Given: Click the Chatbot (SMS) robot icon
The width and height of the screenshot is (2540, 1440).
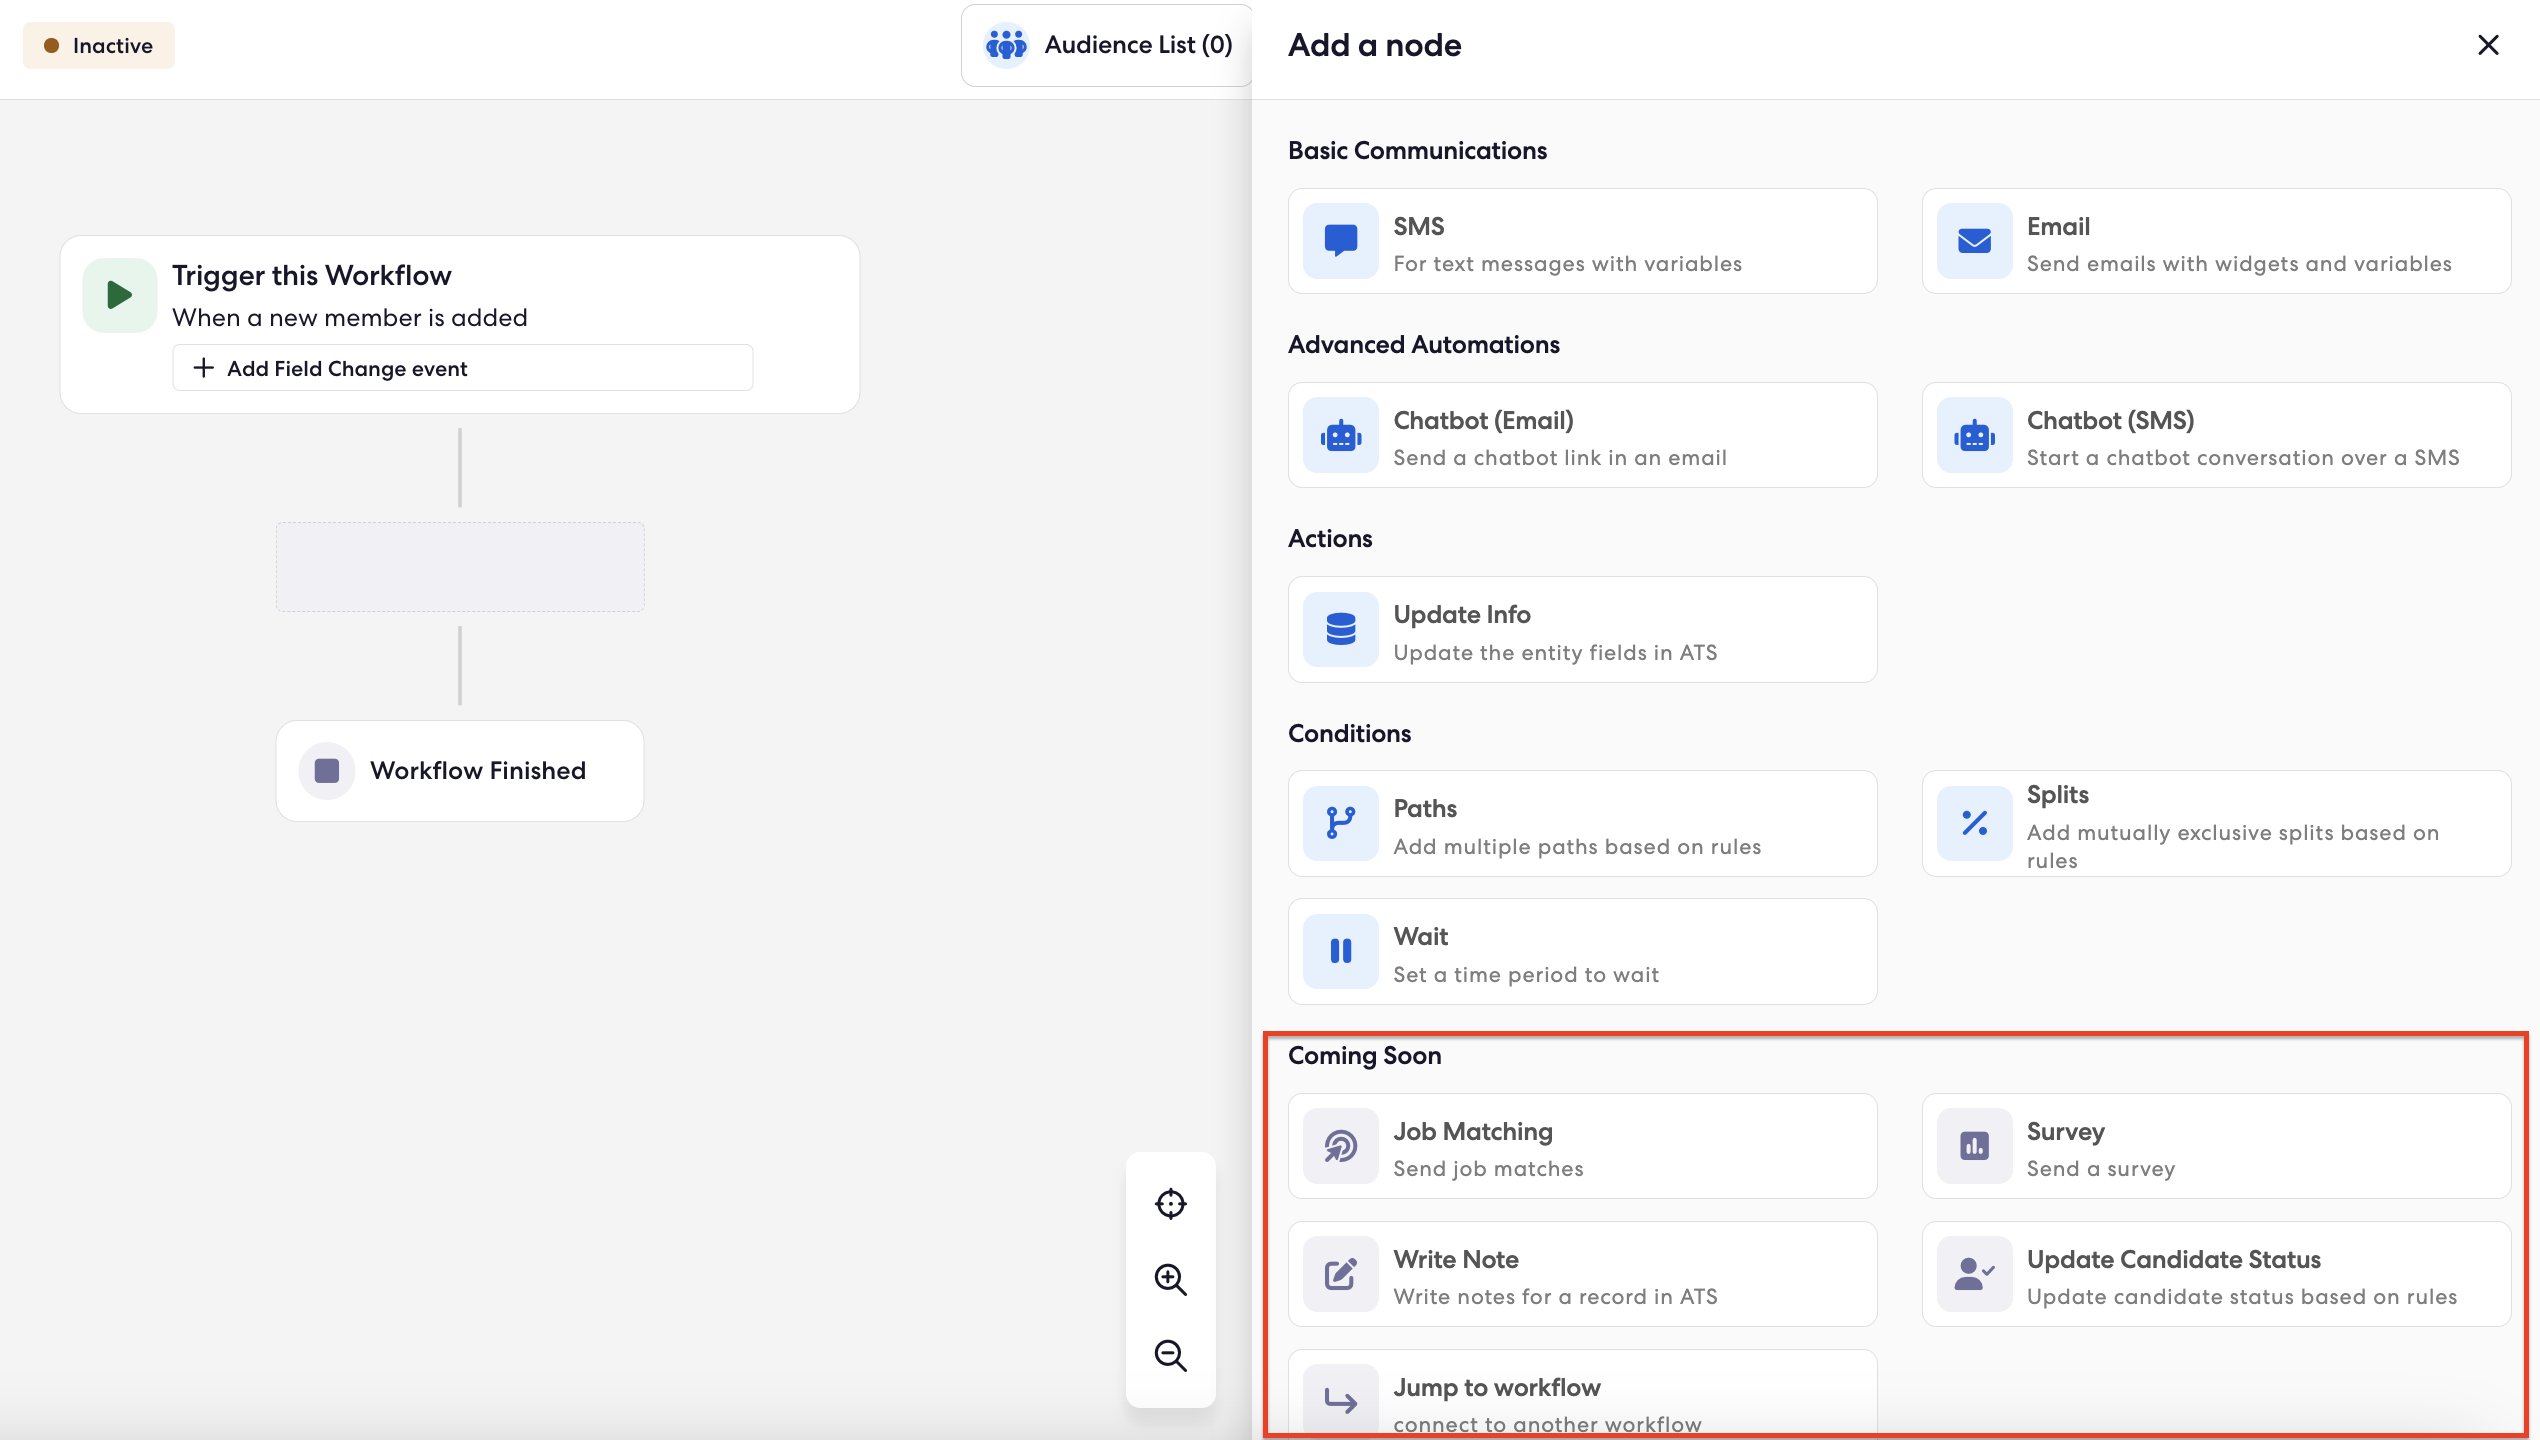Looking at the screenshot, I should click(1973, 435).
